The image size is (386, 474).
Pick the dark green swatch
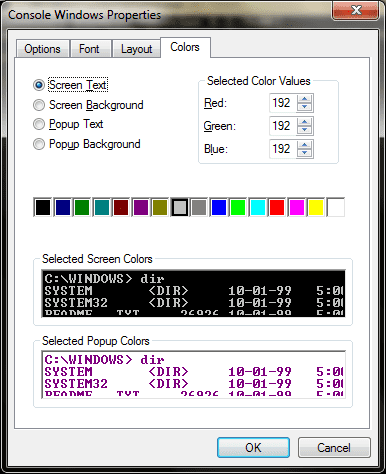(x=82, y=207)
